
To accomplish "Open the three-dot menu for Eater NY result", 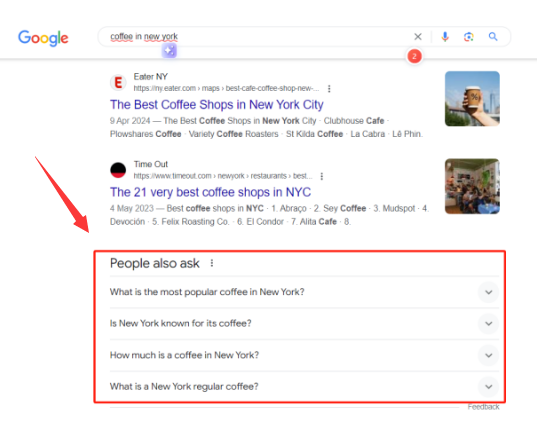I will (329, 89).
